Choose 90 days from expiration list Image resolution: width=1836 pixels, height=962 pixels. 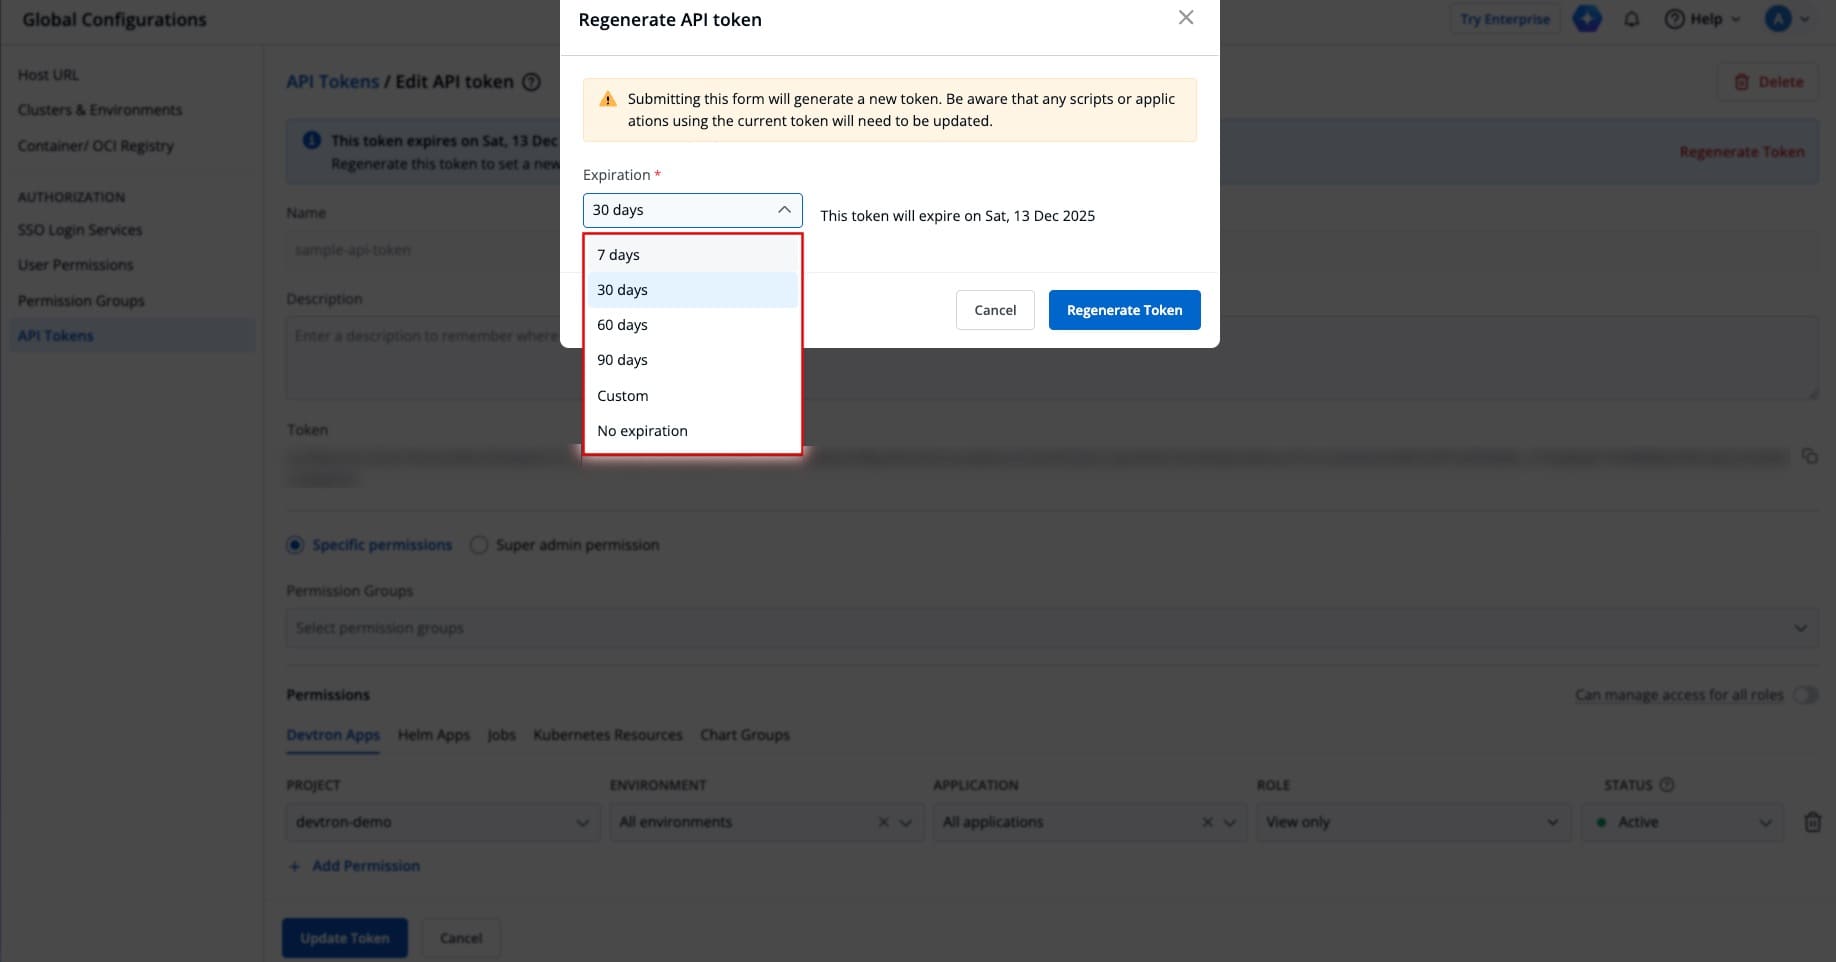coord(622,360)
